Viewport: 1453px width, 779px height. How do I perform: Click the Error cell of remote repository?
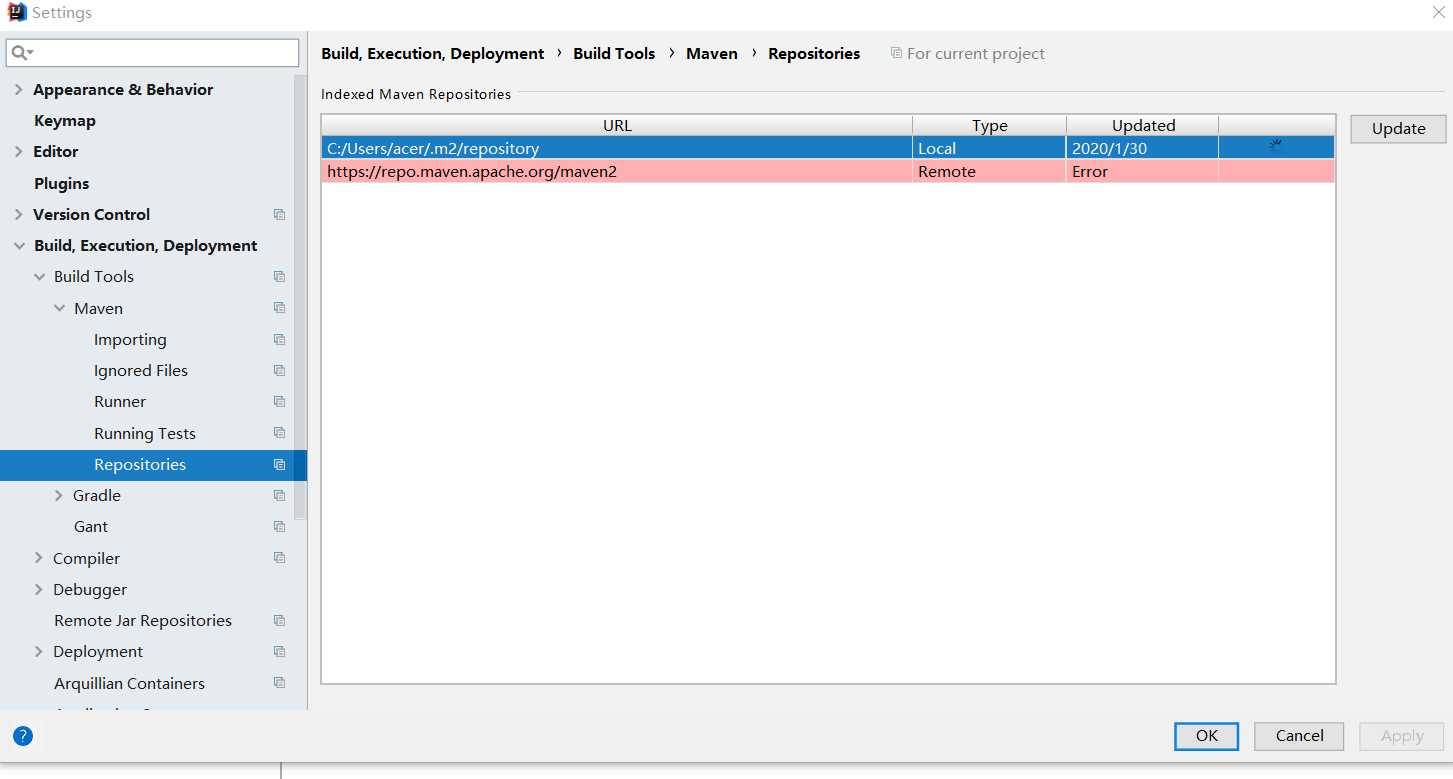pos(1142,171)
